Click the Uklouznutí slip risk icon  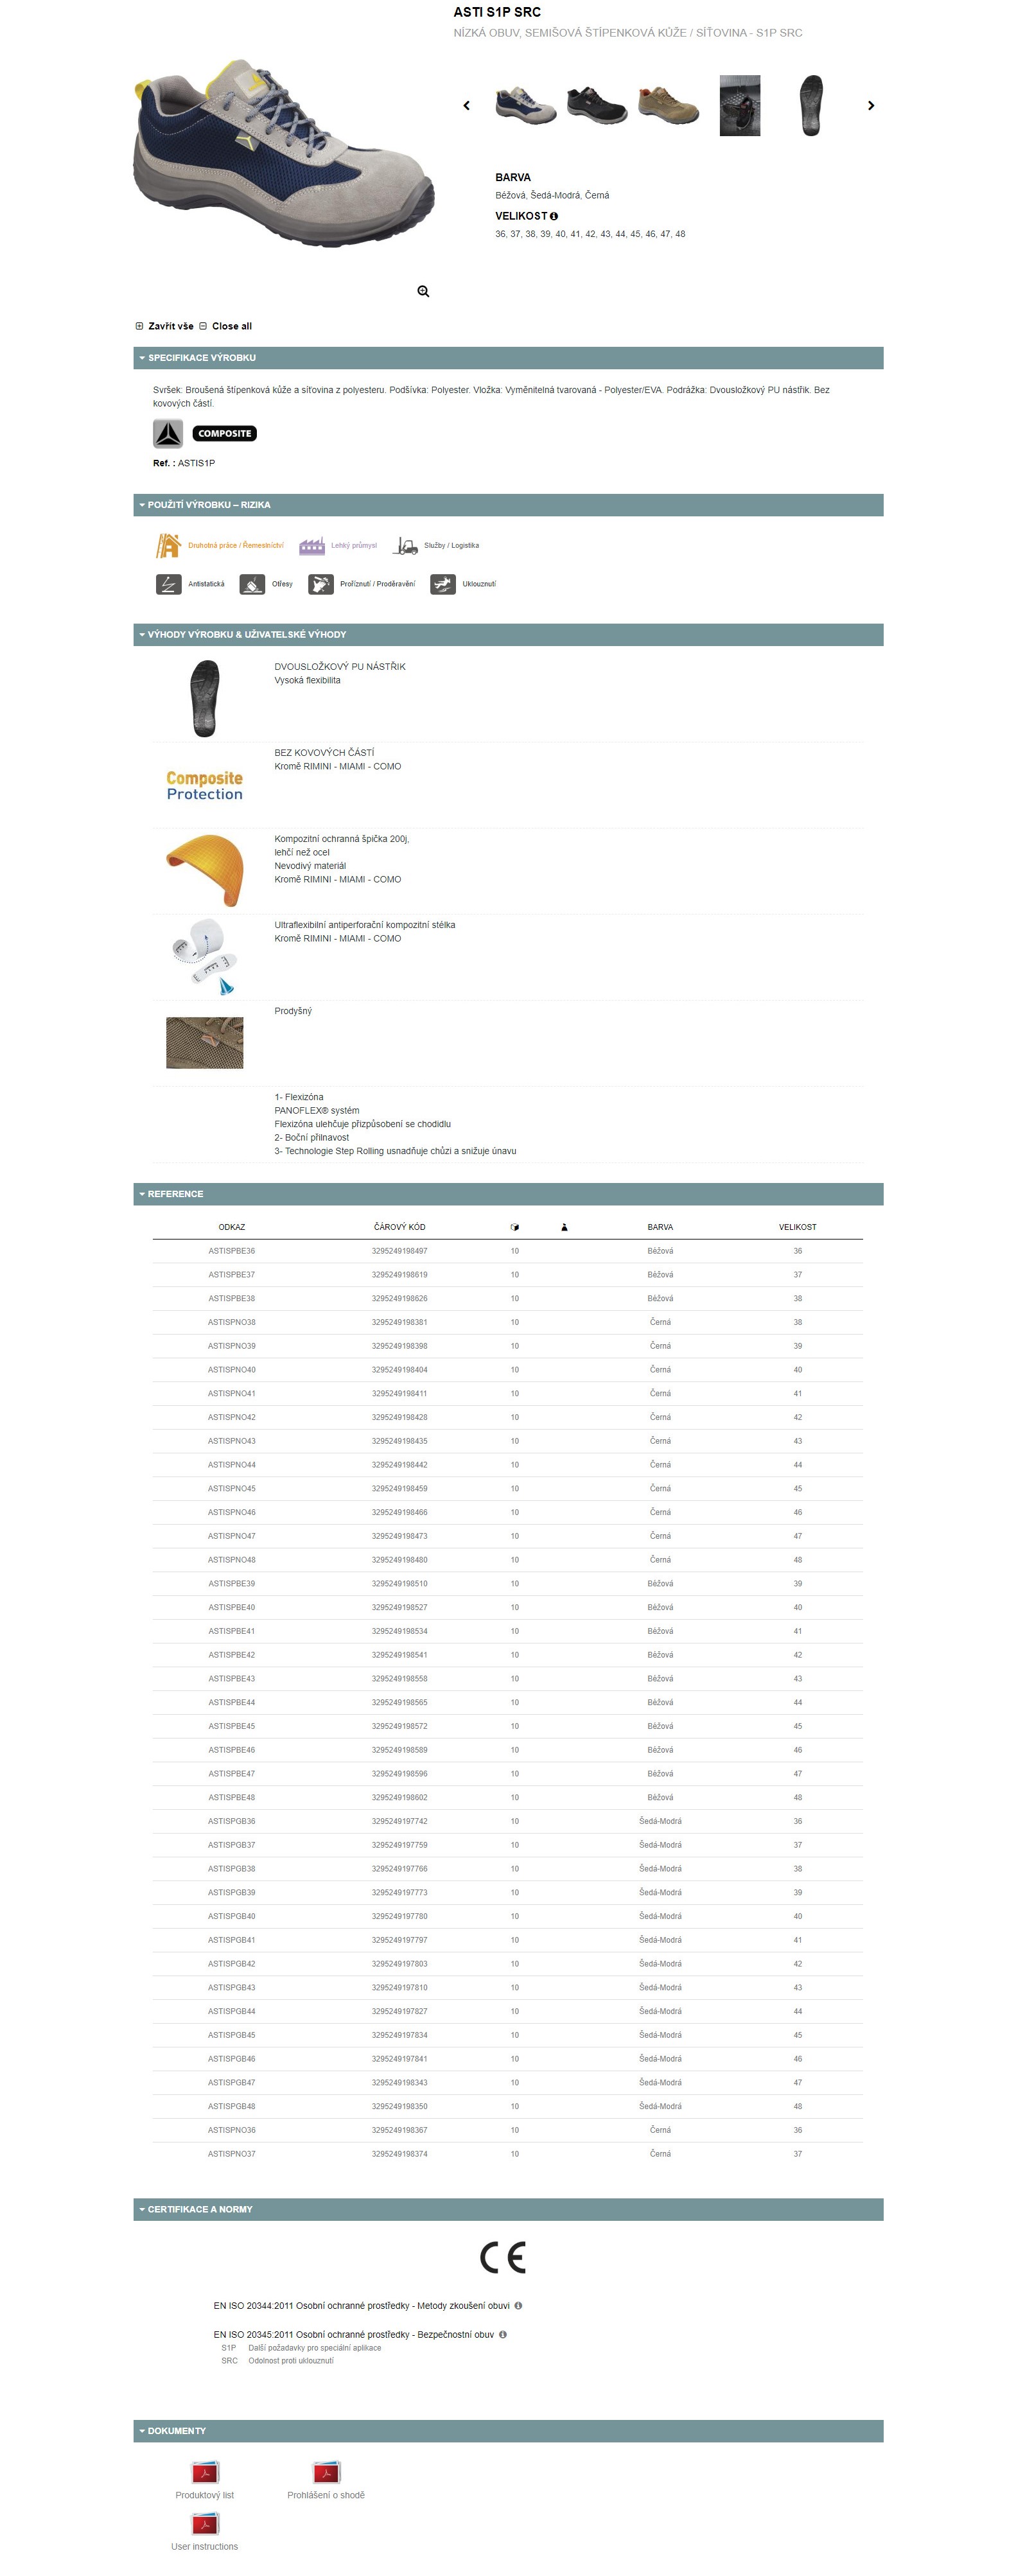tap(443, 584)
